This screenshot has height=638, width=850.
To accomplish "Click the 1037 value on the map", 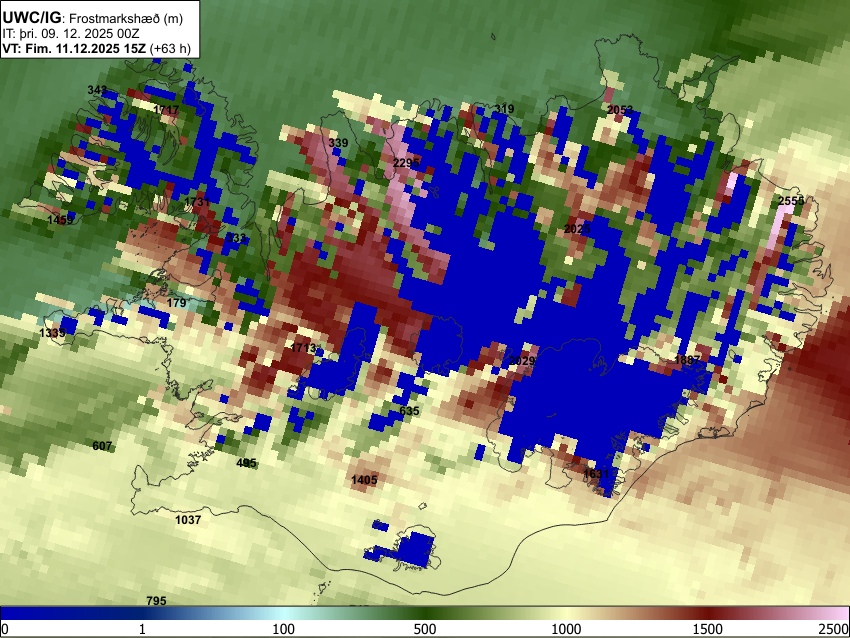I will pos(188,520).
